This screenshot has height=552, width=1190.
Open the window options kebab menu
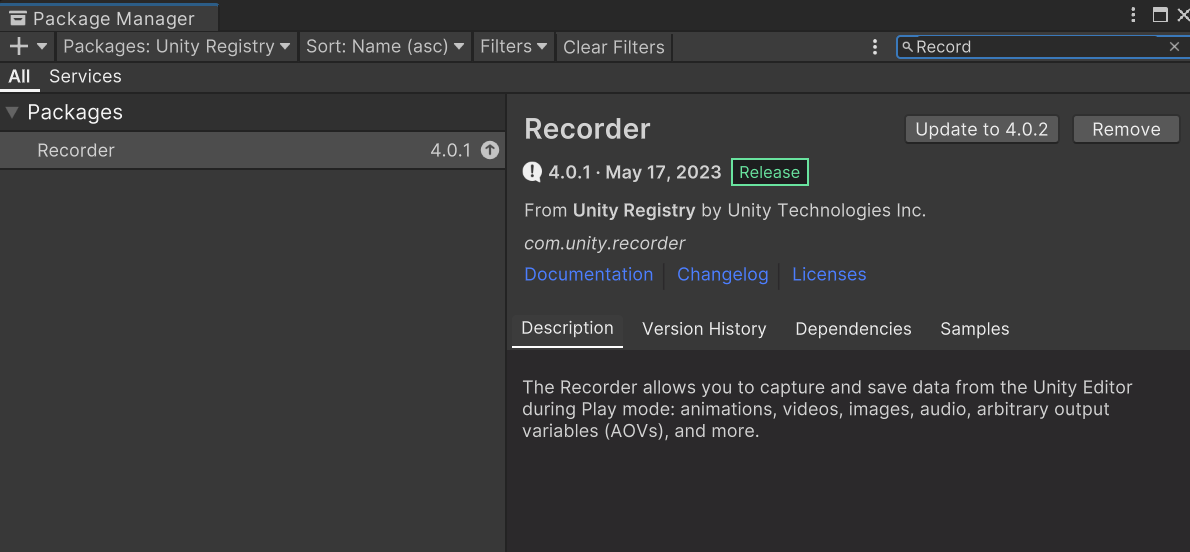click(1133, 14)
